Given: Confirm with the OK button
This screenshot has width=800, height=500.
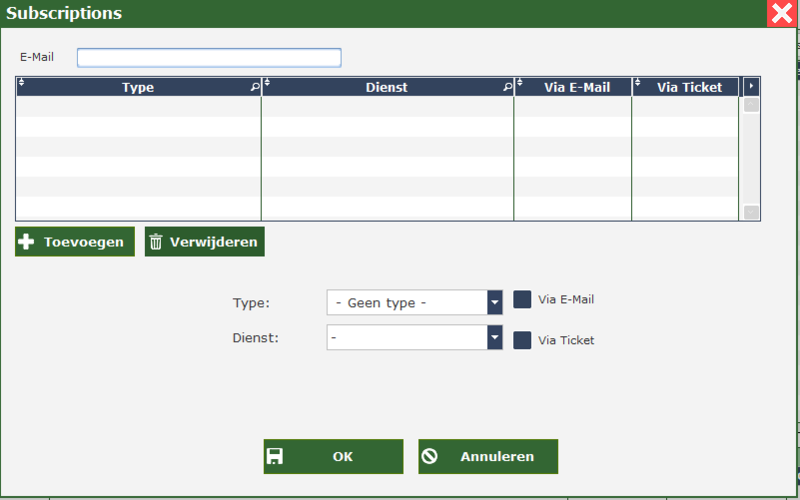Looking at the screenshot, I should coord(333,456).
